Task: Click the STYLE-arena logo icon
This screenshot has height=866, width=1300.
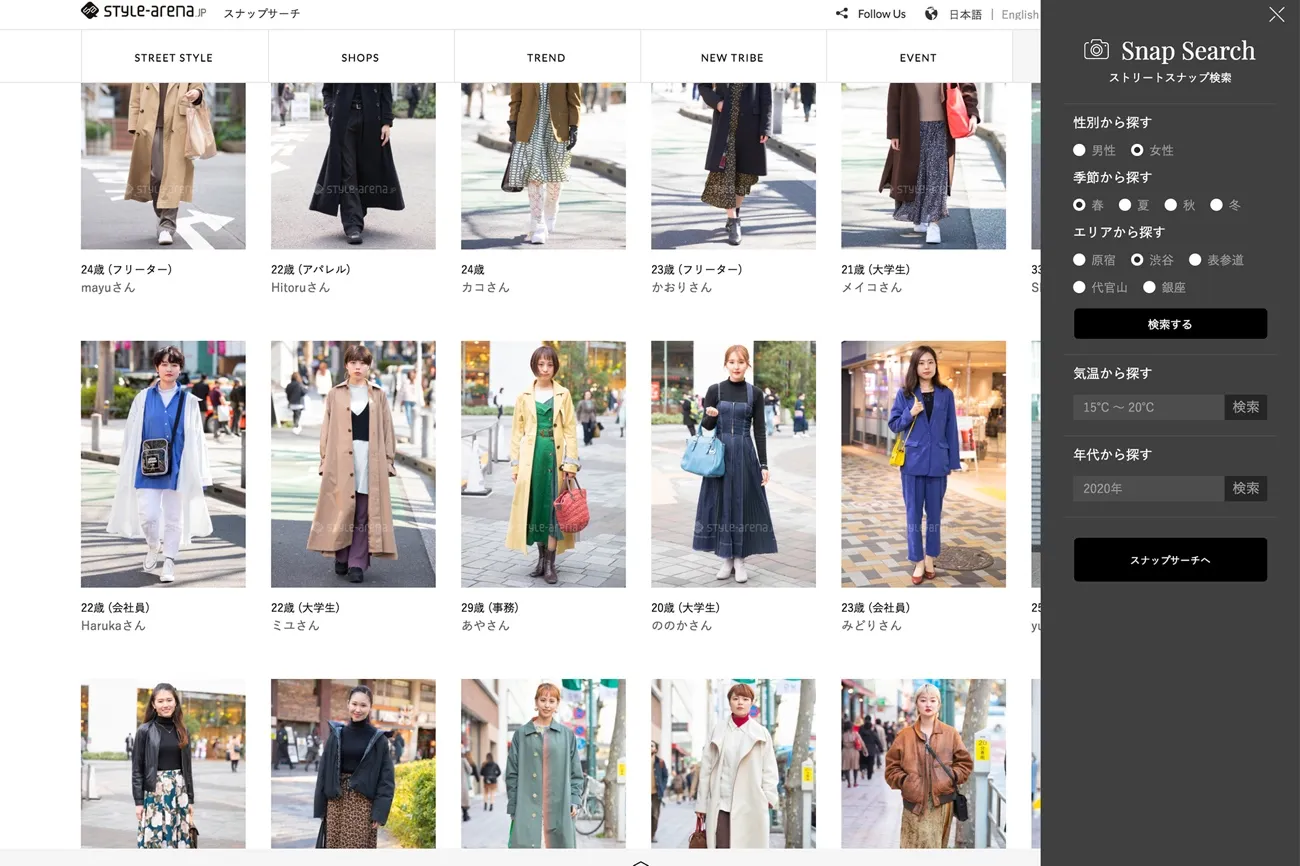Action: 90,12
